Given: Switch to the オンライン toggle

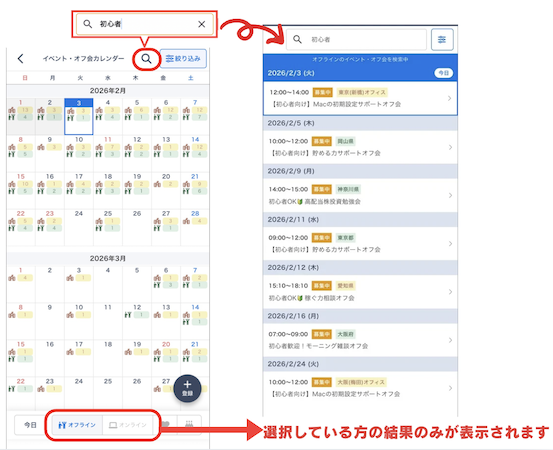Looking at the screenshot, I should [128, 425].
